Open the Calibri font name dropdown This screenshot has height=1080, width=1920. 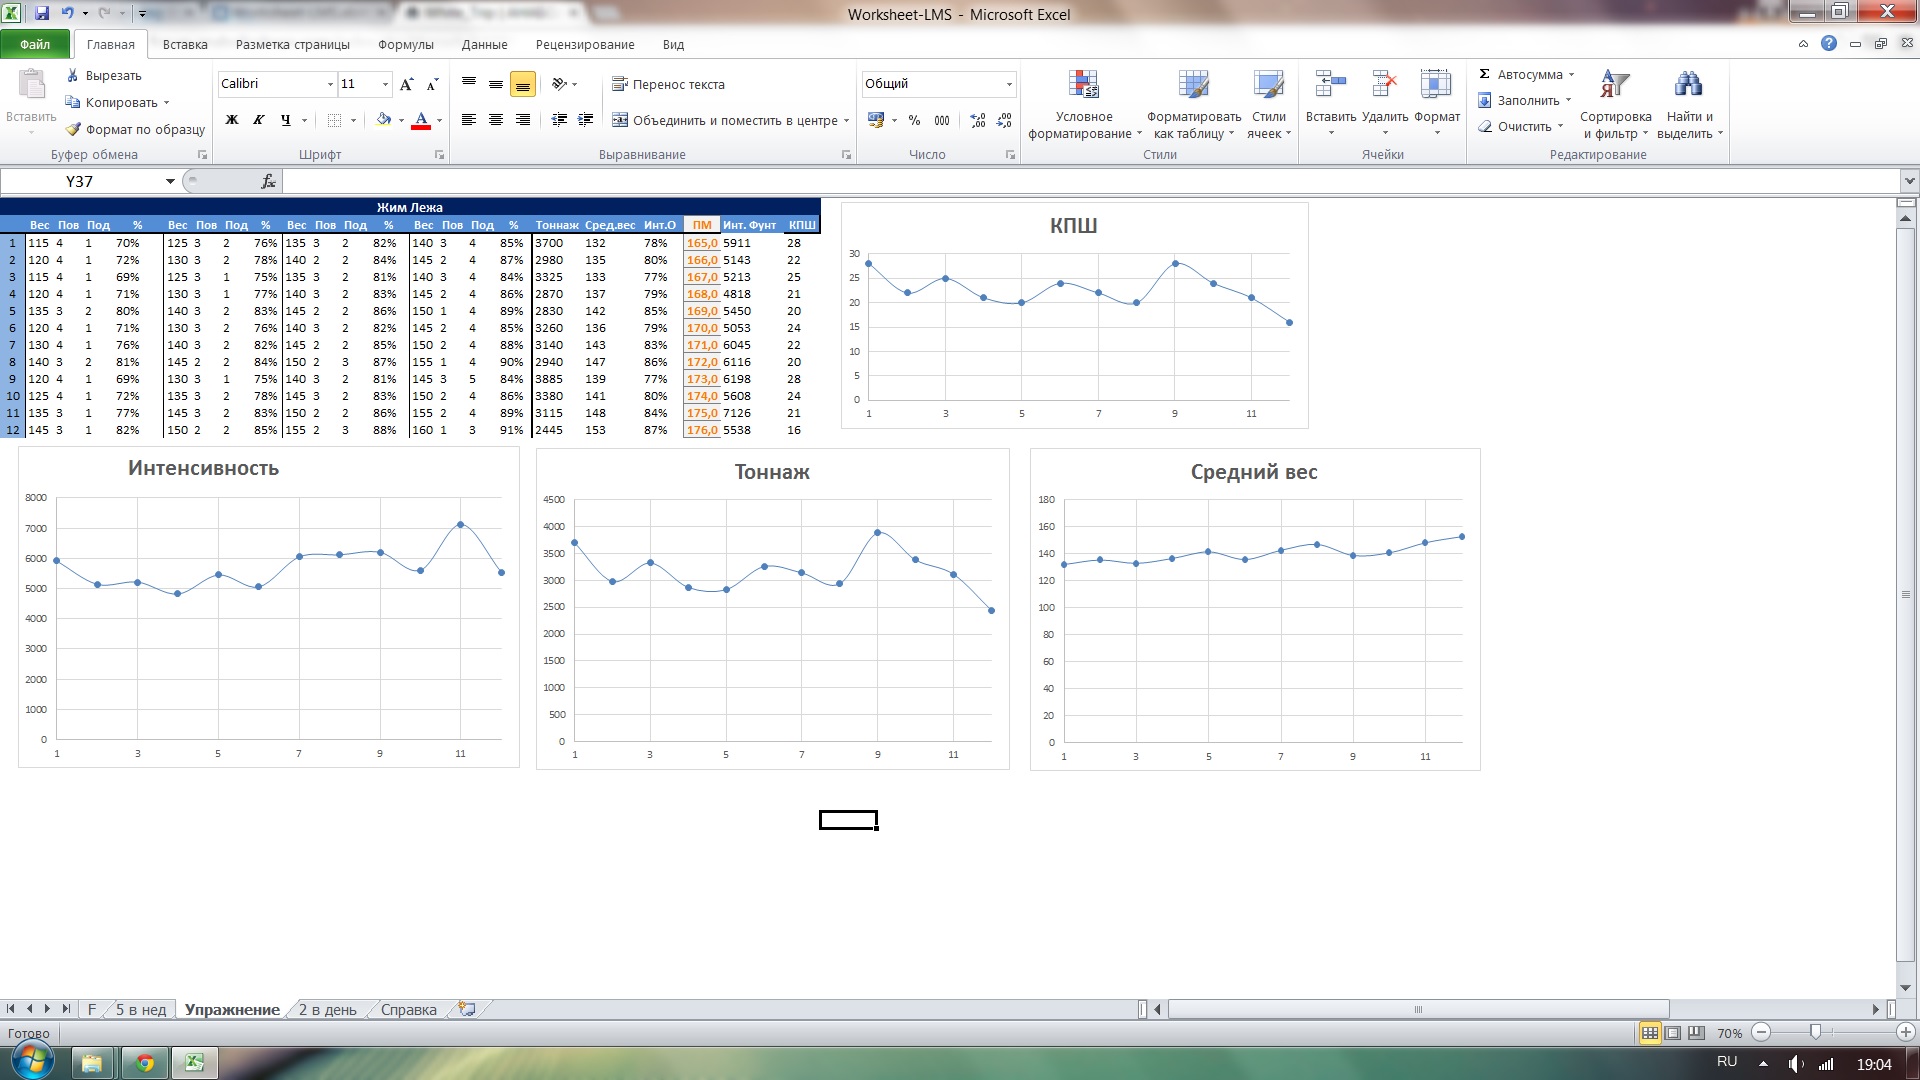[330, 84]
